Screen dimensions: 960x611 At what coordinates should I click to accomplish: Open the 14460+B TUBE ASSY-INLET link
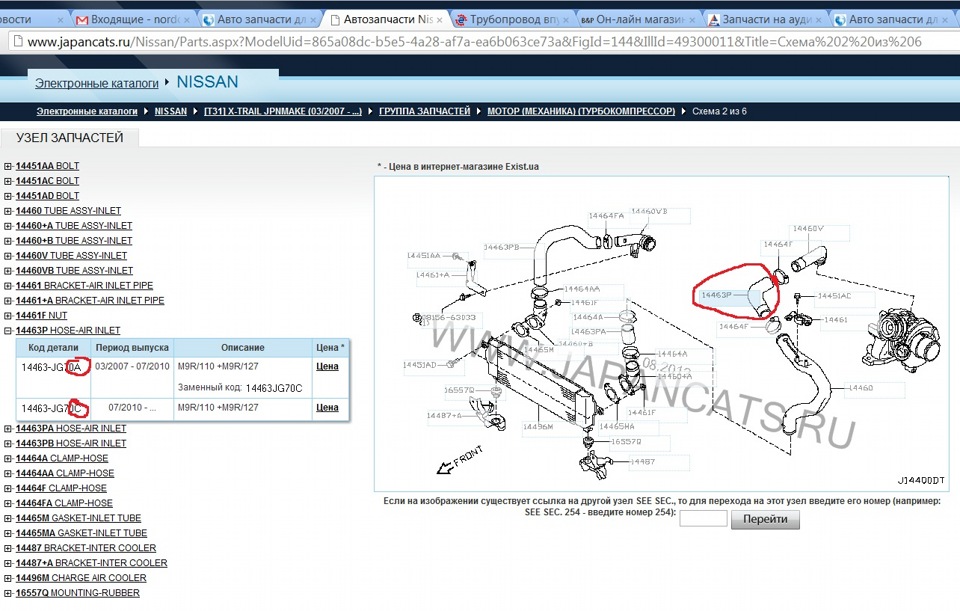click(73, 241)
